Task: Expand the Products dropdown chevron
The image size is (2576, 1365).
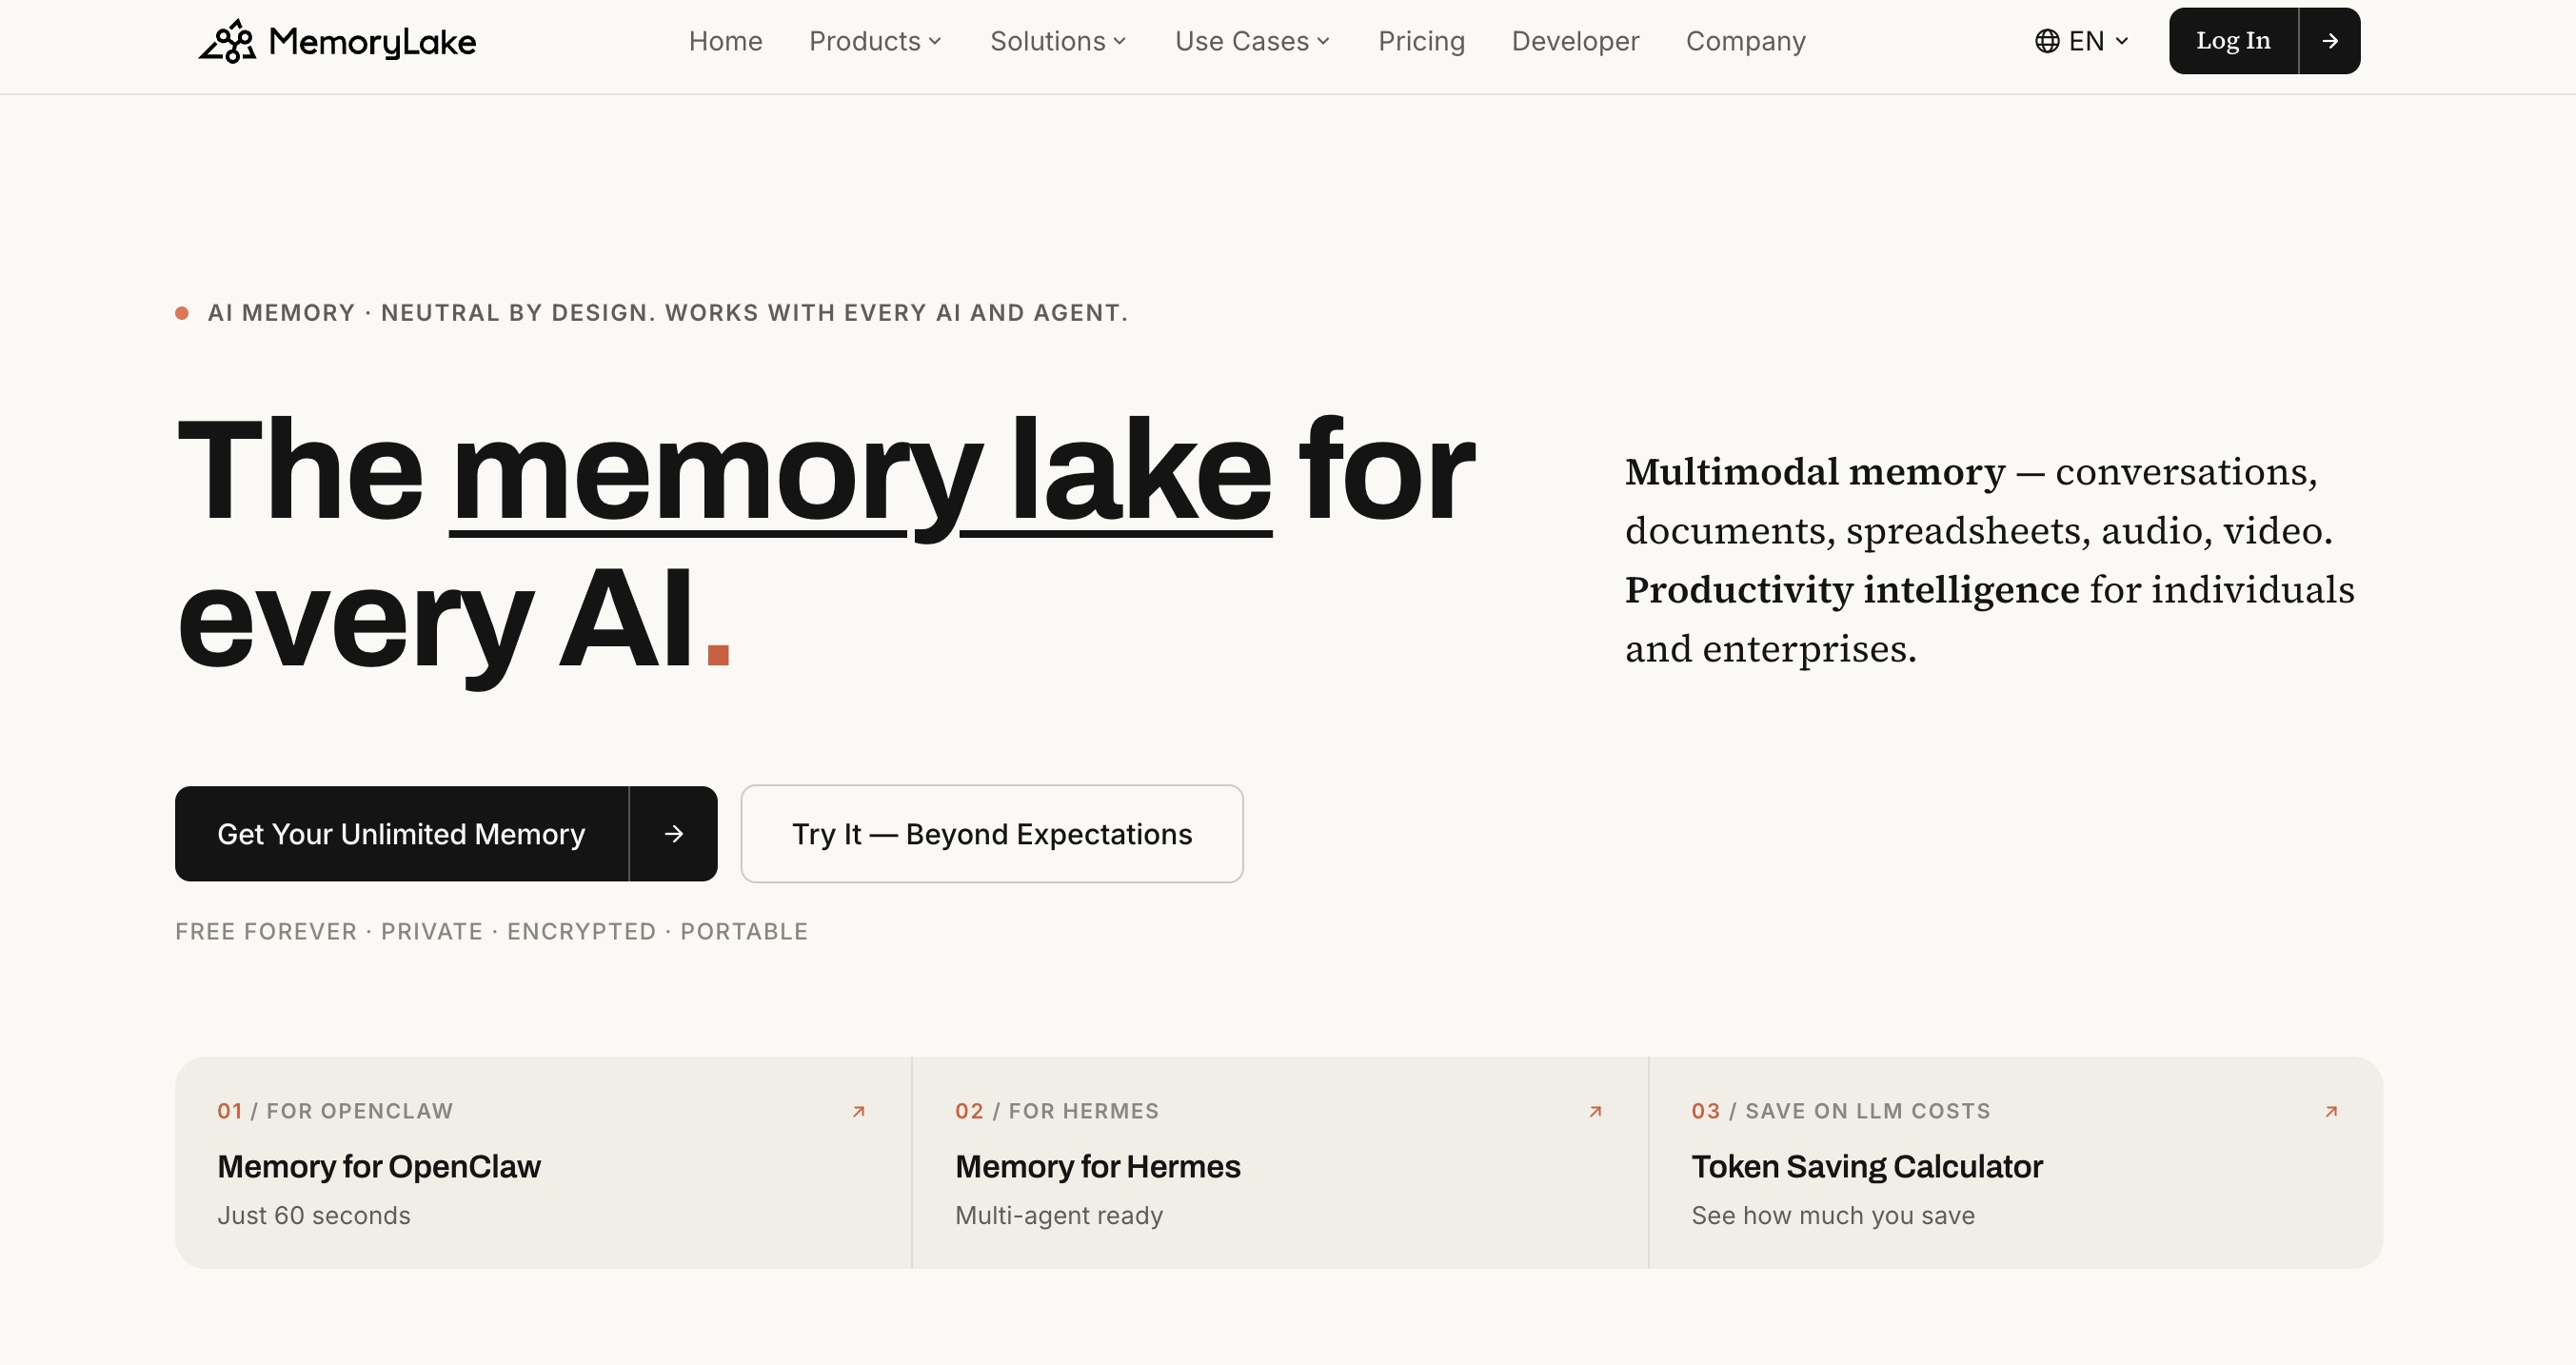Action: click(x=935, y=42)
